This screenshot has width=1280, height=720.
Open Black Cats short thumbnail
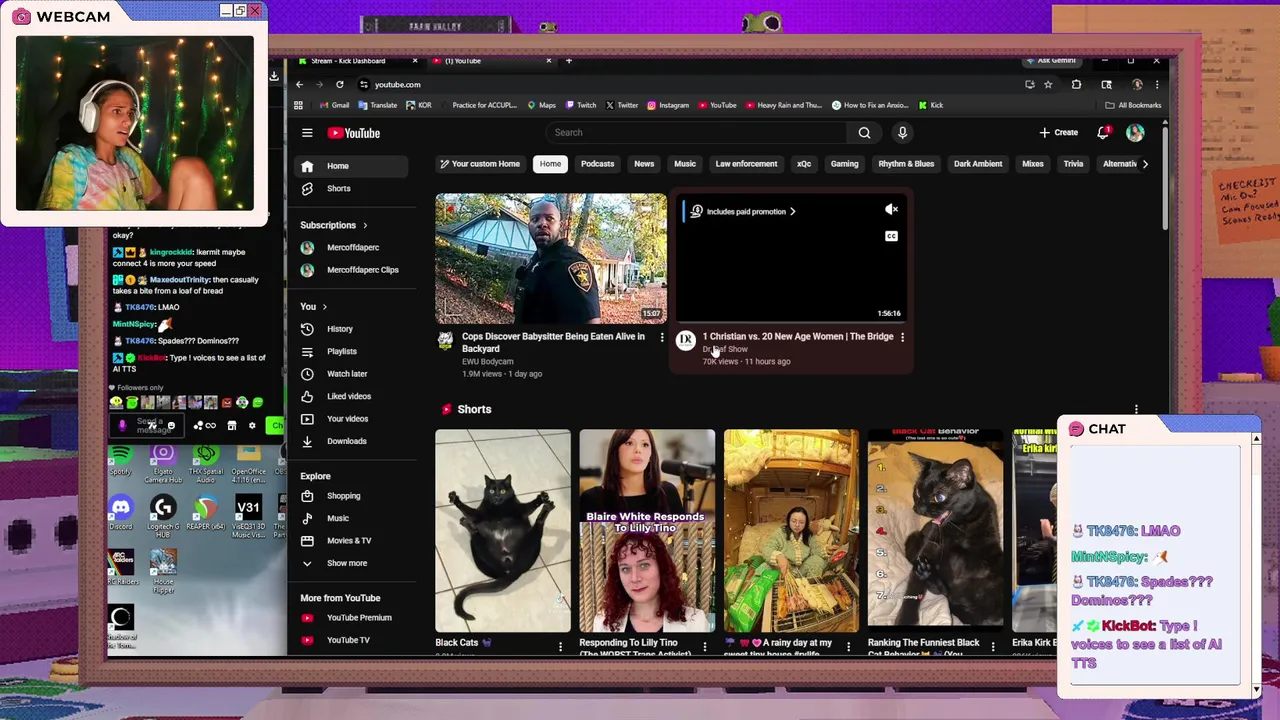(503, 530)
